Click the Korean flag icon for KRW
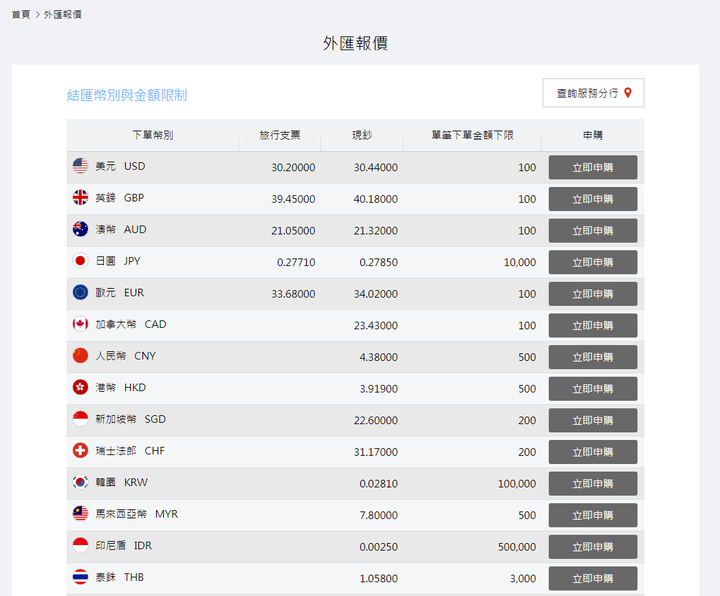The height and width of the screenshot is (596, 720). point(80,483)
